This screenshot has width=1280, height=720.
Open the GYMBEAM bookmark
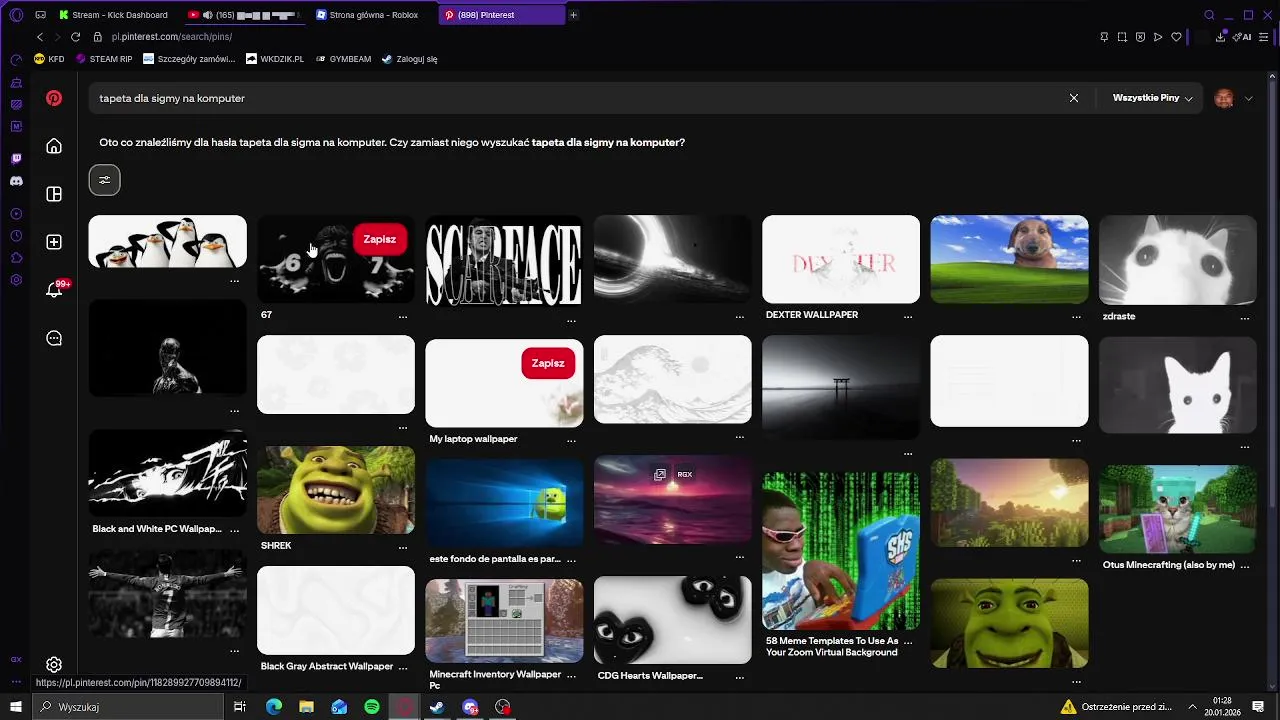point(343,59)
